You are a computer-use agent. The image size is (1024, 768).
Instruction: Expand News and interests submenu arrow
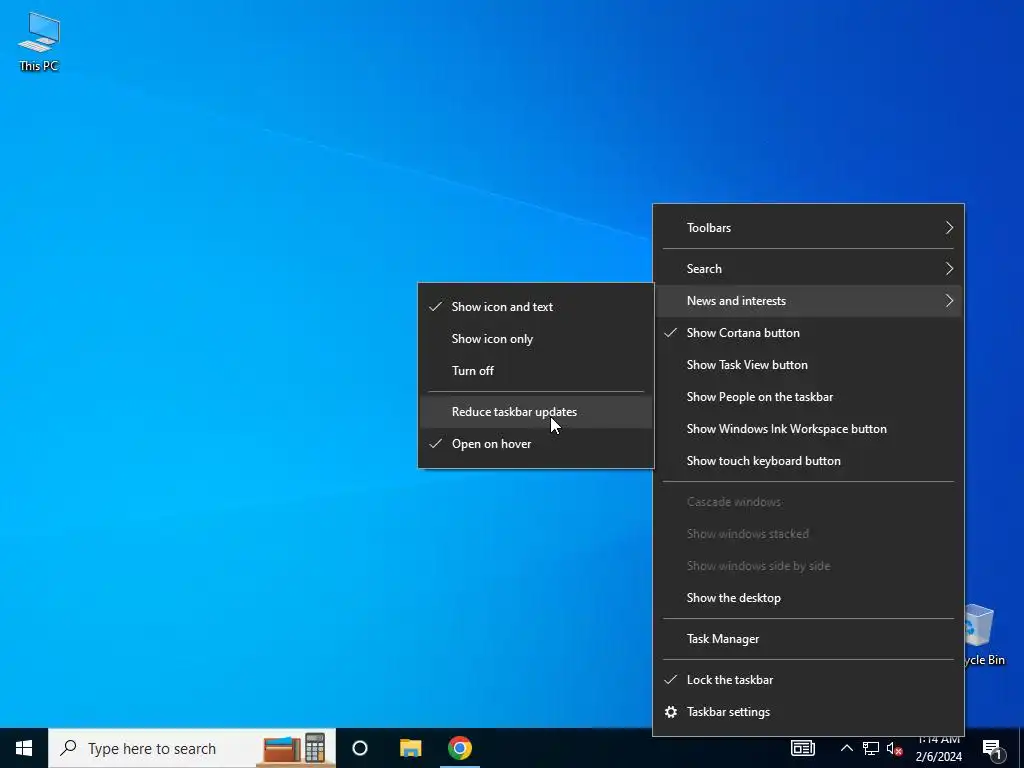pyautogui.click(x=949, y=300)
